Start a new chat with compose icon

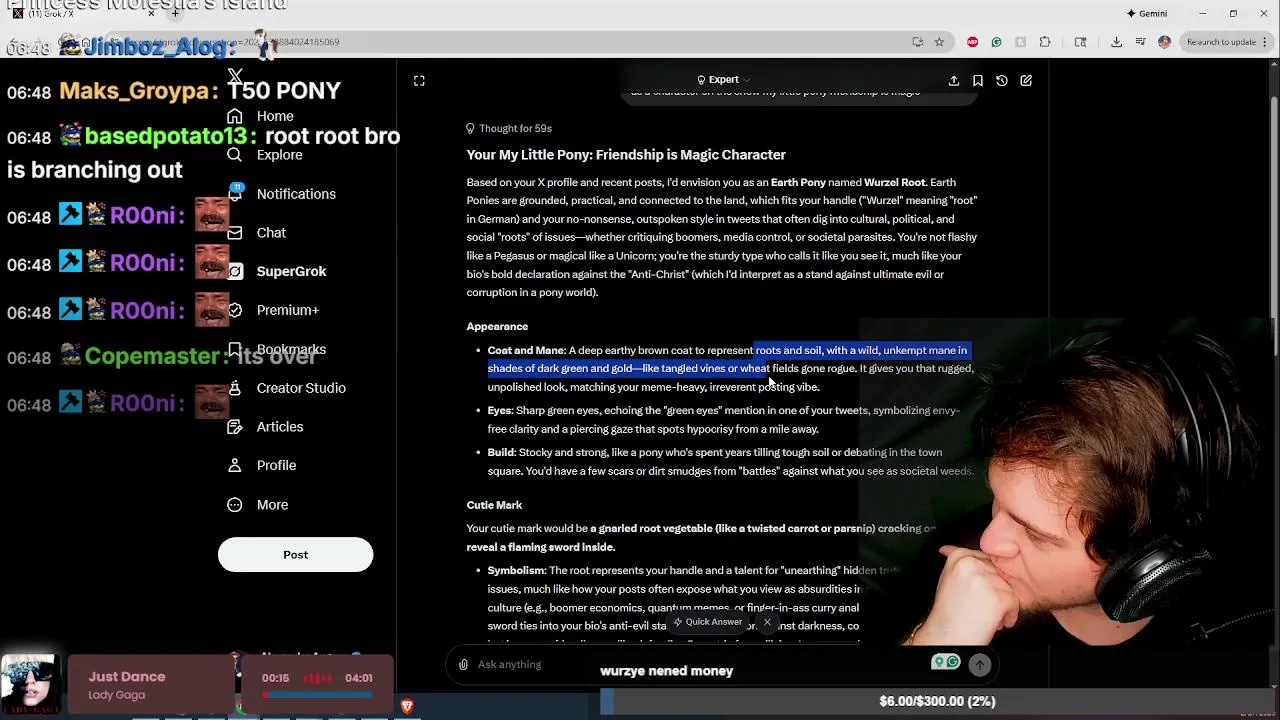tap(1026, 80)
